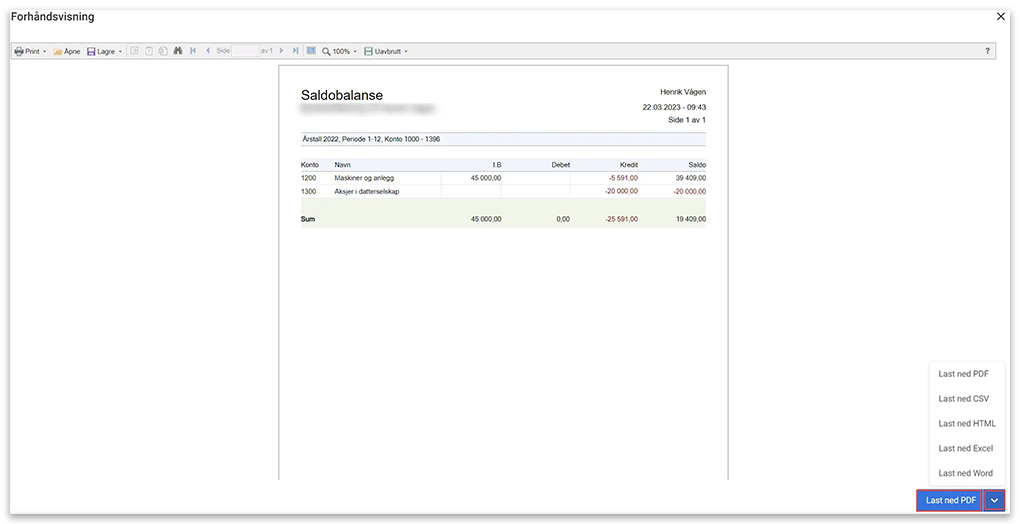Go to the previous page

(207, 51)
